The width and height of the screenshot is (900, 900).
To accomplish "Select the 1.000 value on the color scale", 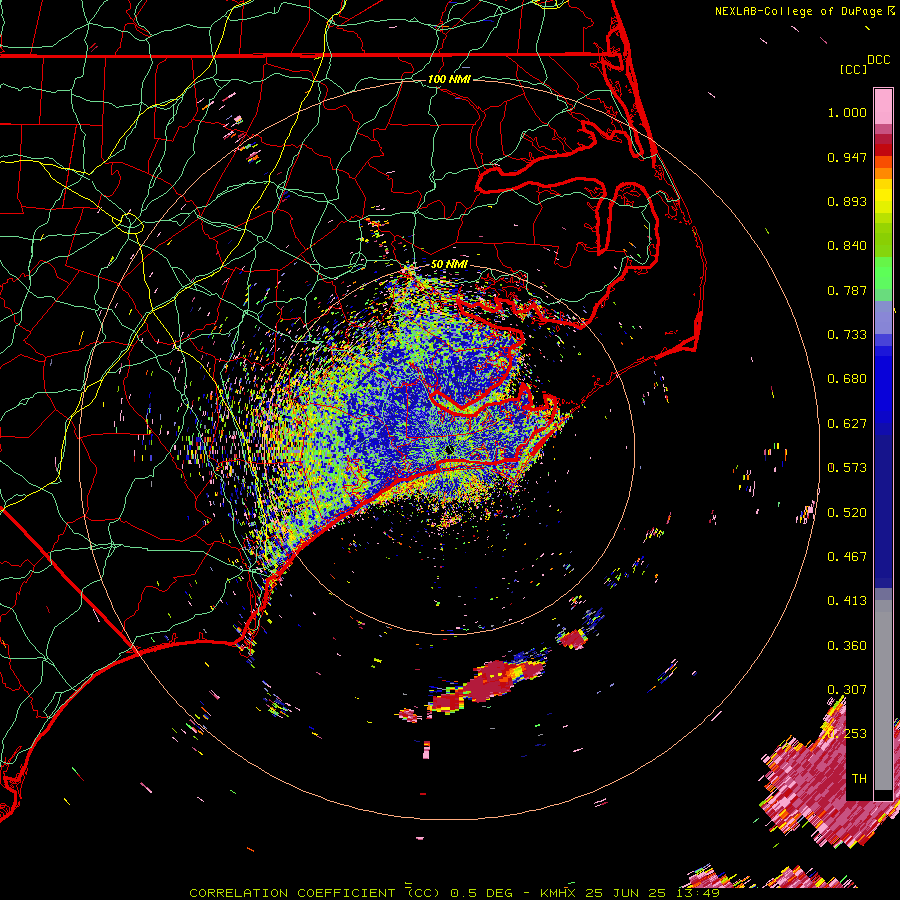I will [847, 112].
